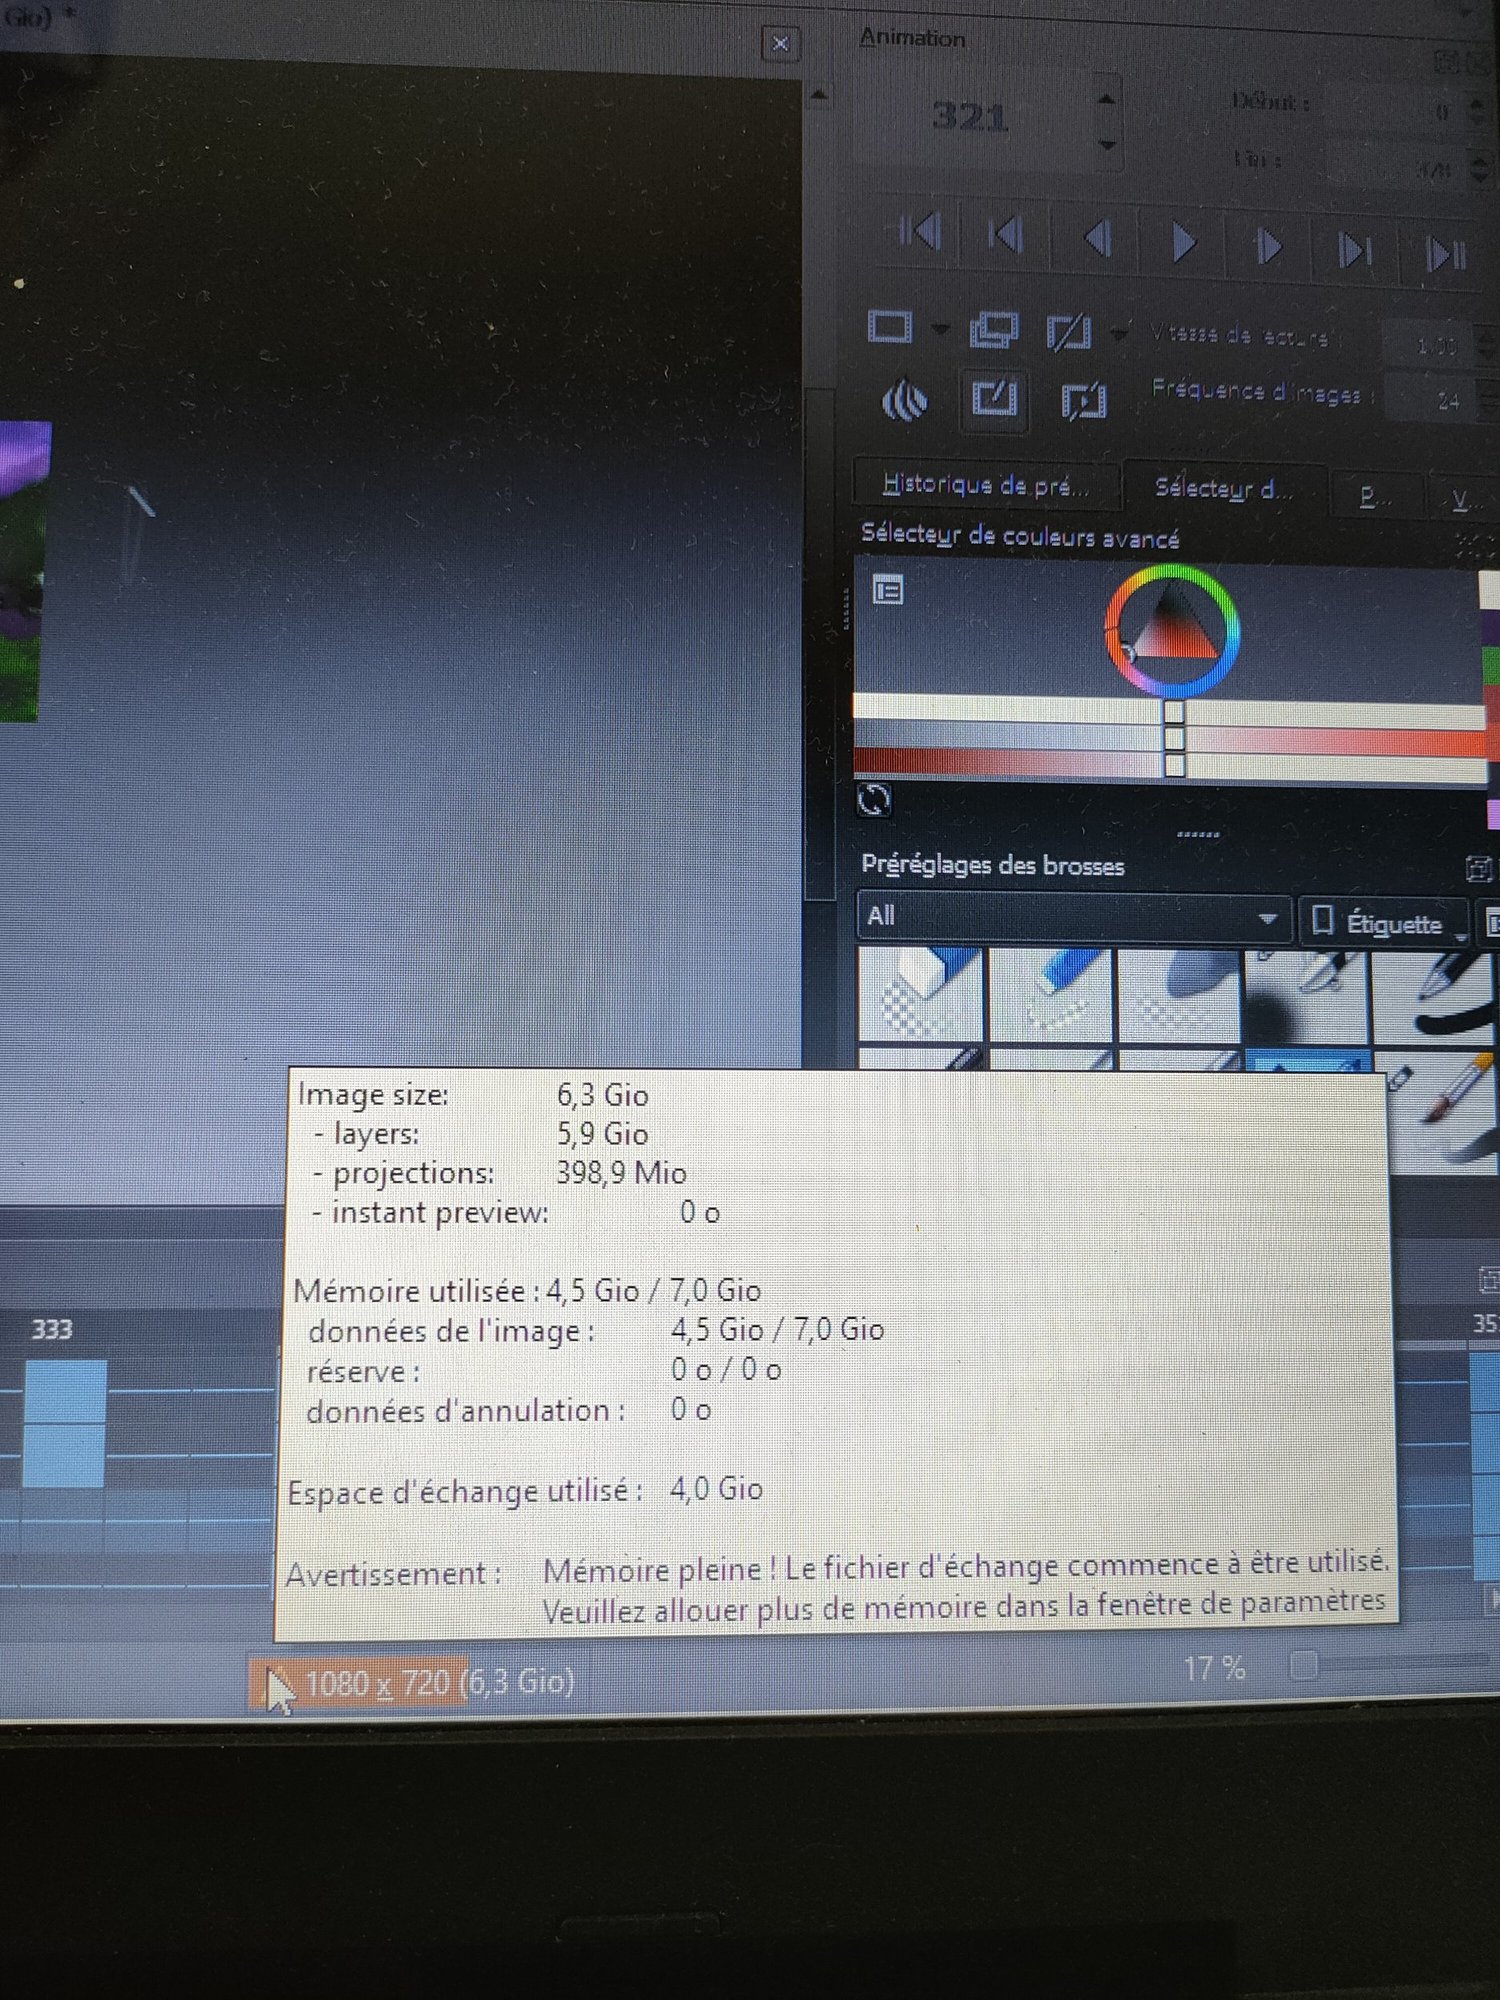The image size is (1500, 2000).
Task: Jump to the first animation frame
Action: coord(920,233)
